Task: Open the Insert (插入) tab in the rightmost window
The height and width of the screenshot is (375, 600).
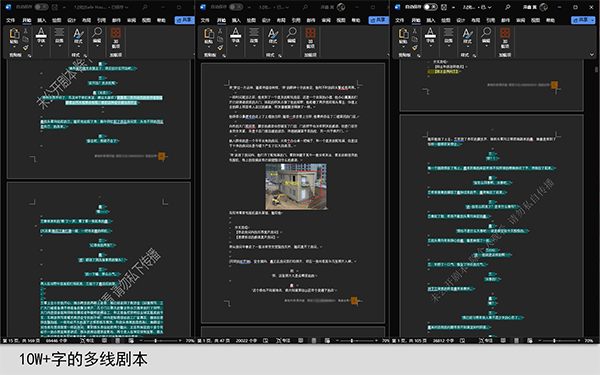Action: (431, 20)
